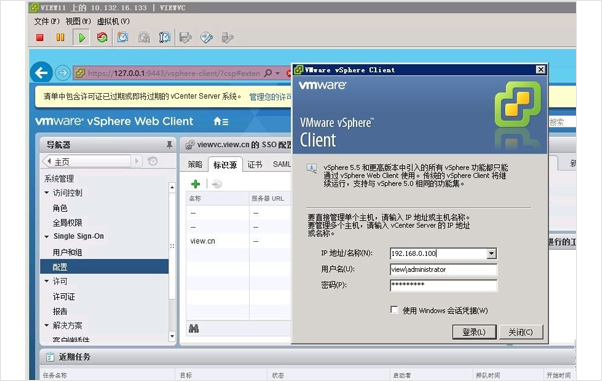The image size is (602, 381).
Task: Open the 文件(F) menu
Action: pos(47,21)
